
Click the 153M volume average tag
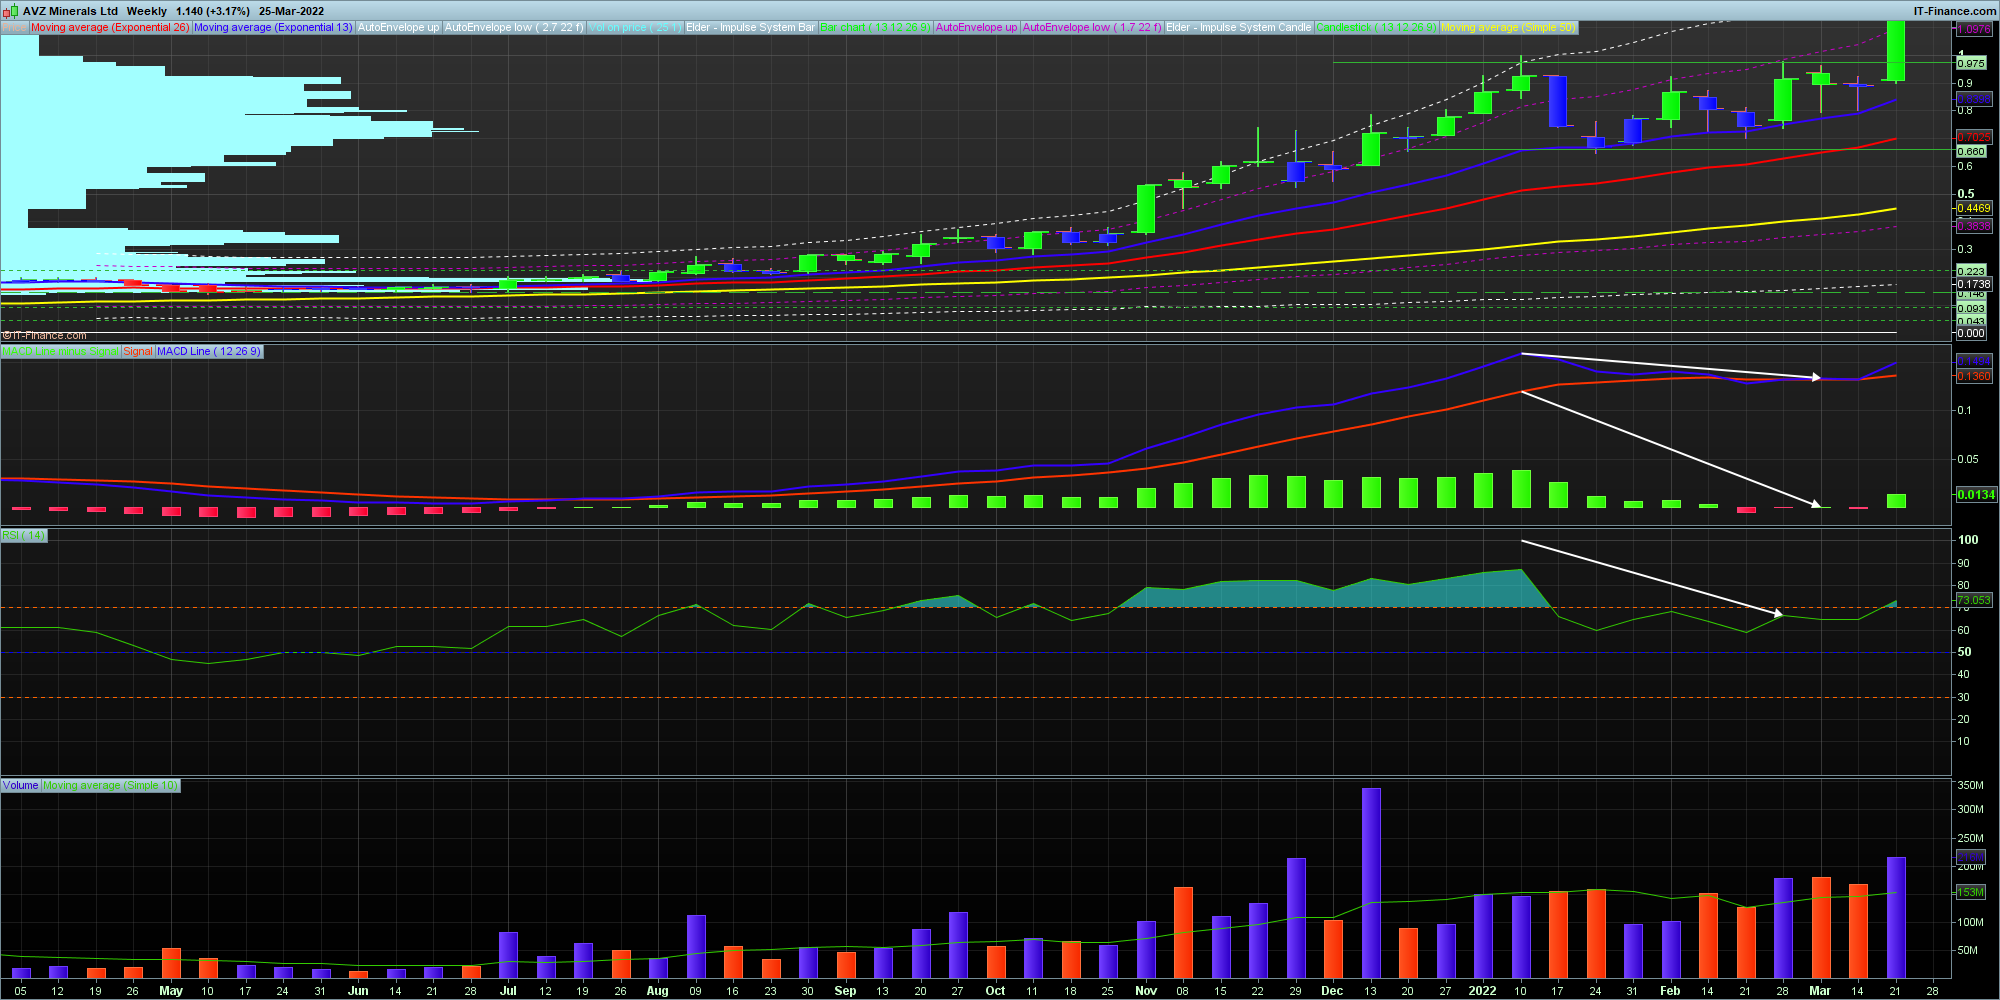tap(1970, 892)
